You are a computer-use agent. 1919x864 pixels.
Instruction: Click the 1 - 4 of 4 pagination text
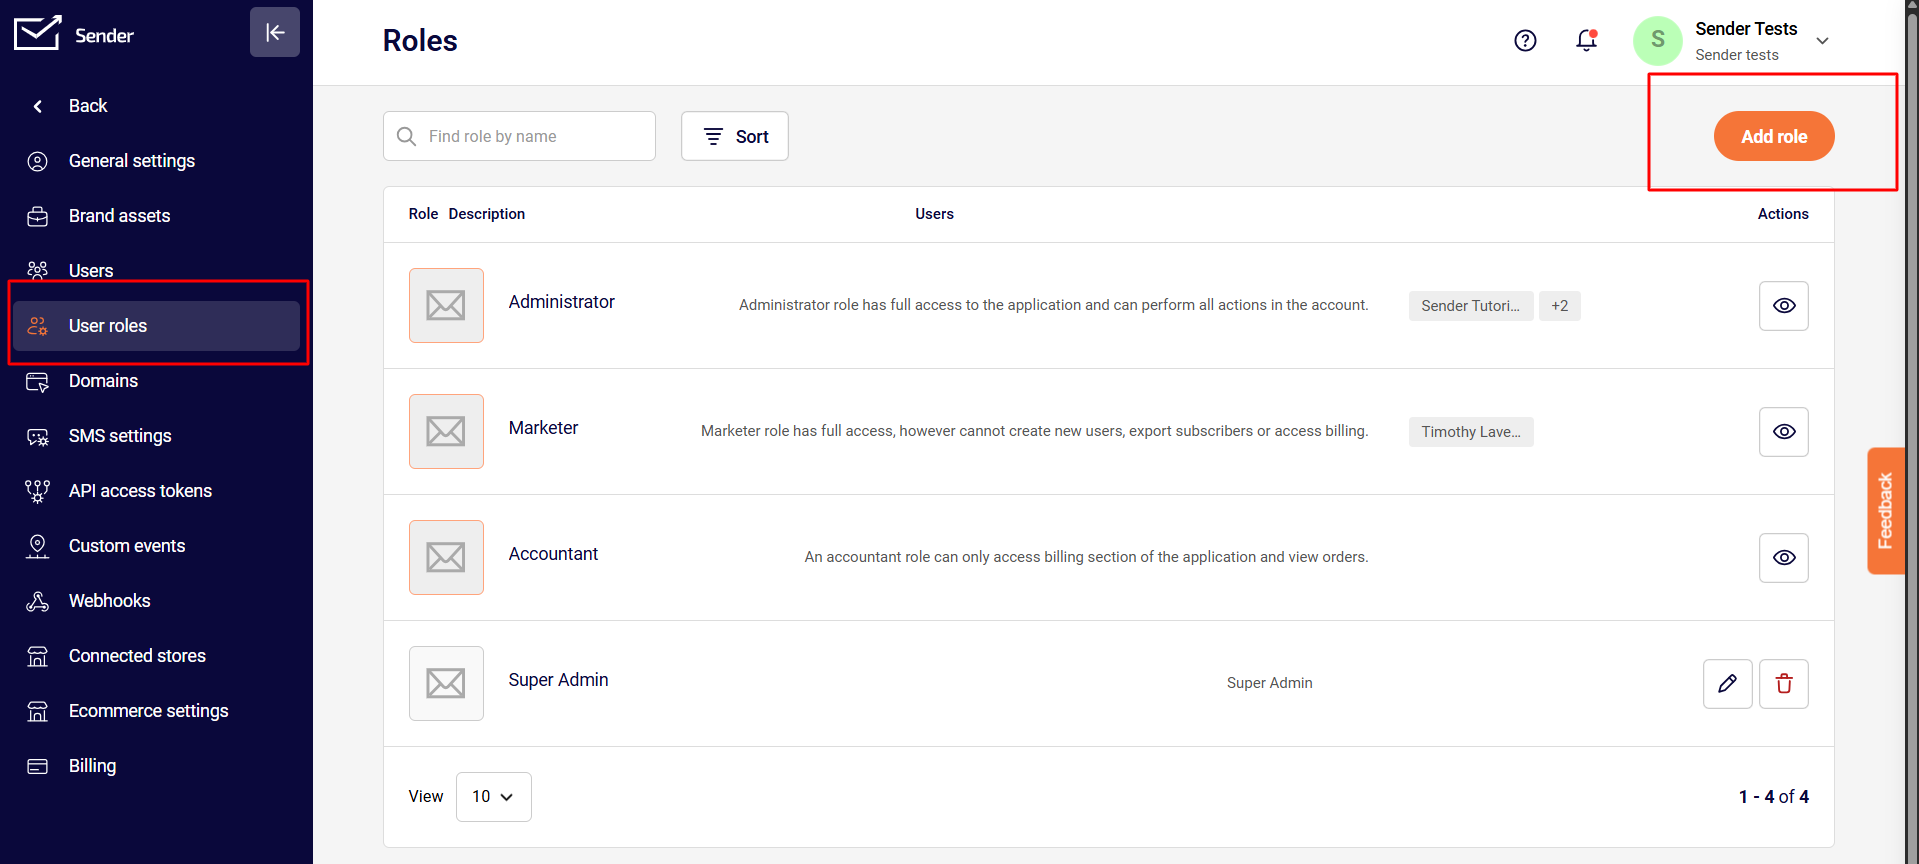pos(1774,797)
